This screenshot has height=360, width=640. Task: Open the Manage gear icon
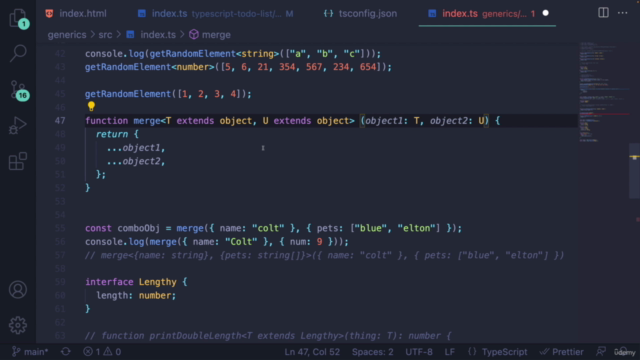pos(18,325)
